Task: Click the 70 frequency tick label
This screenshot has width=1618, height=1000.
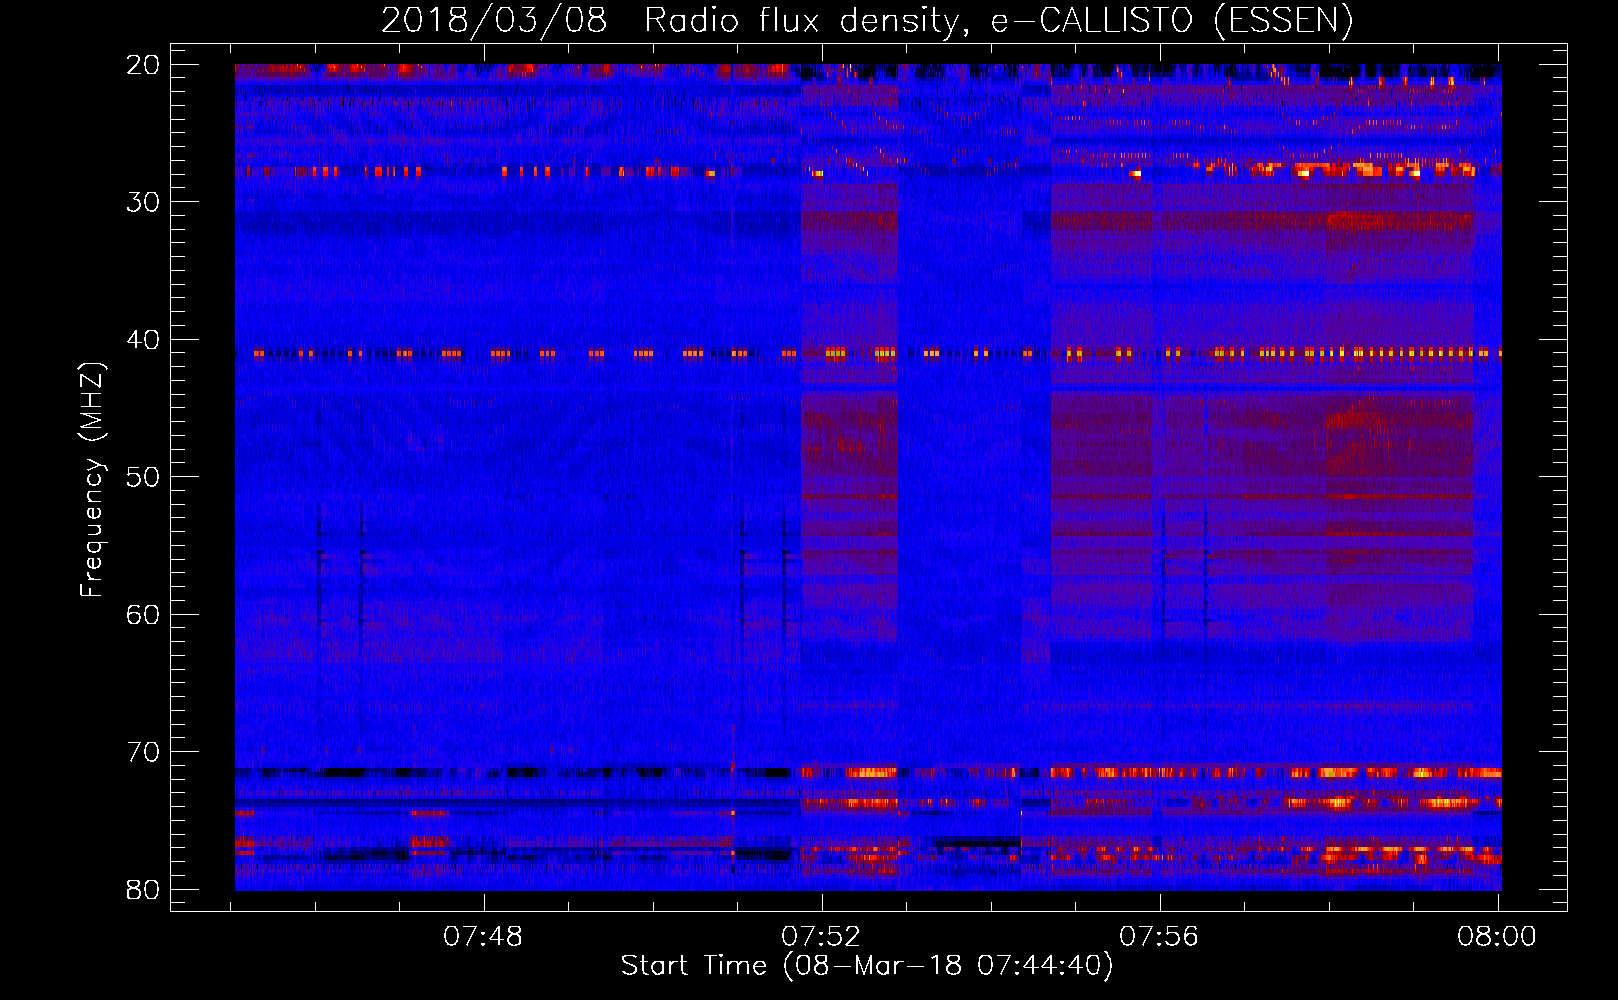Action: coord(143,752)
